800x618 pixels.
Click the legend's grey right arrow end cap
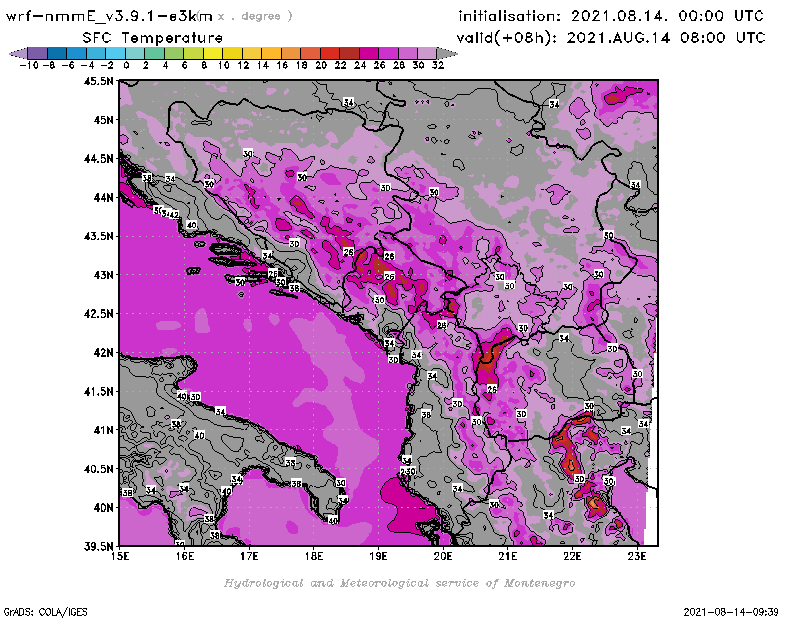pos(447,53)
